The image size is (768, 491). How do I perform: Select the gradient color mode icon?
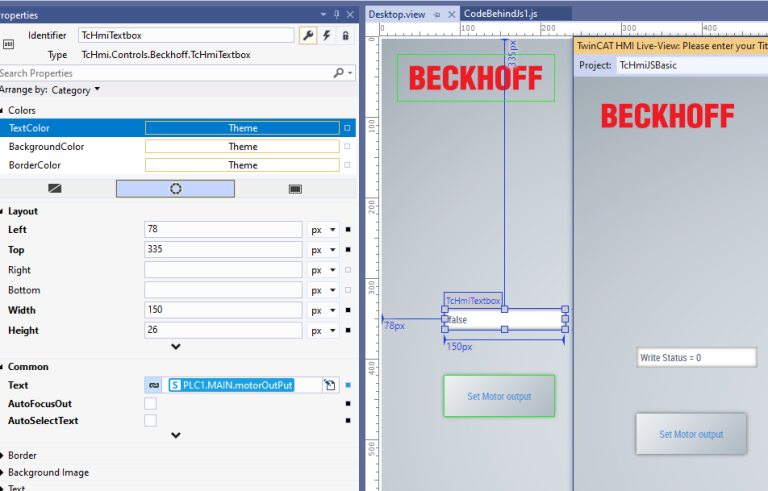(x=55, y=189)
